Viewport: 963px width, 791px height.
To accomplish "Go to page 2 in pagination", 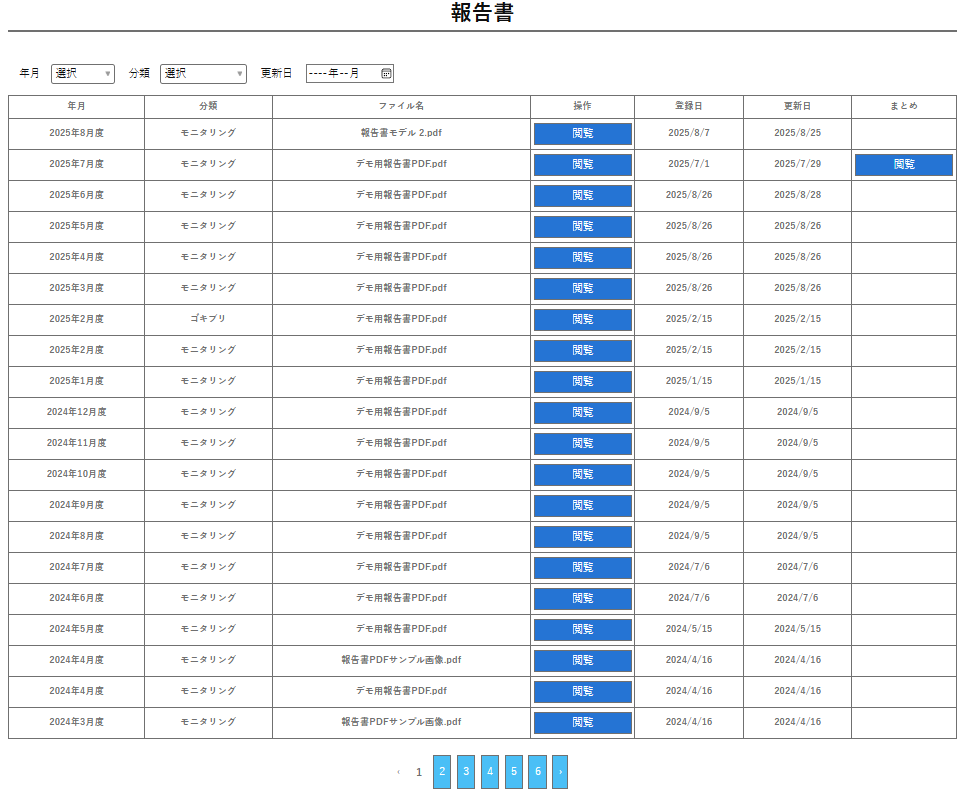I will pos(442,772).
